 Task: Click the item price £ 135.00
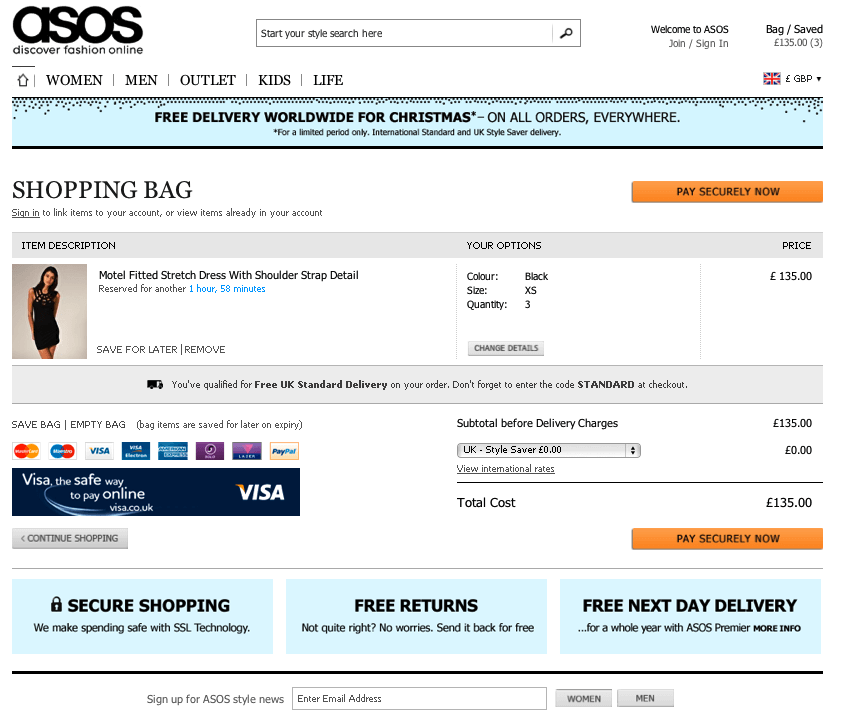[790, 276]
